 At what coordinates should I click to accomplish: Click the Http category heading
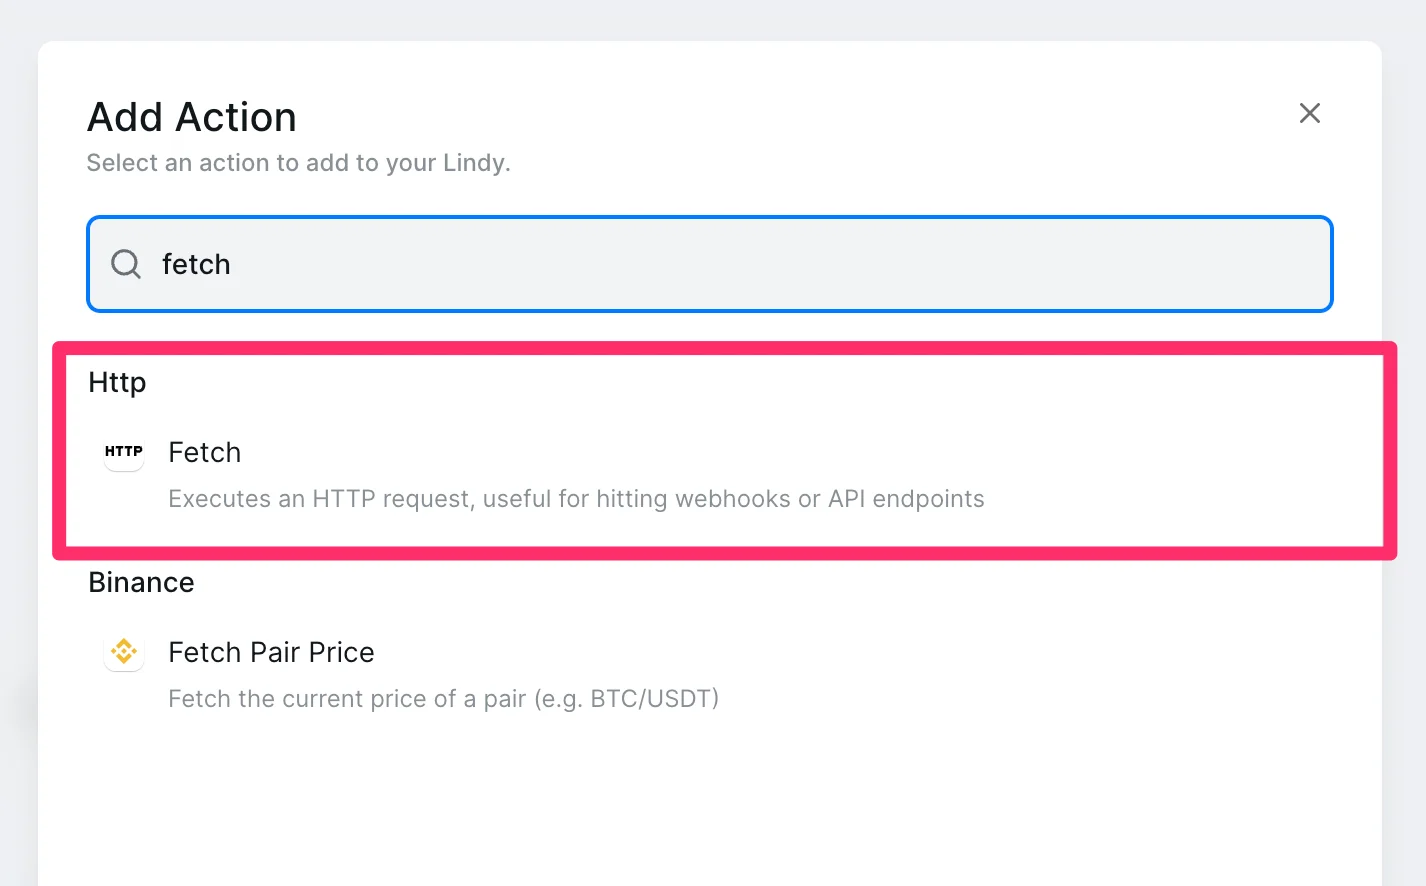coord(117,383)
